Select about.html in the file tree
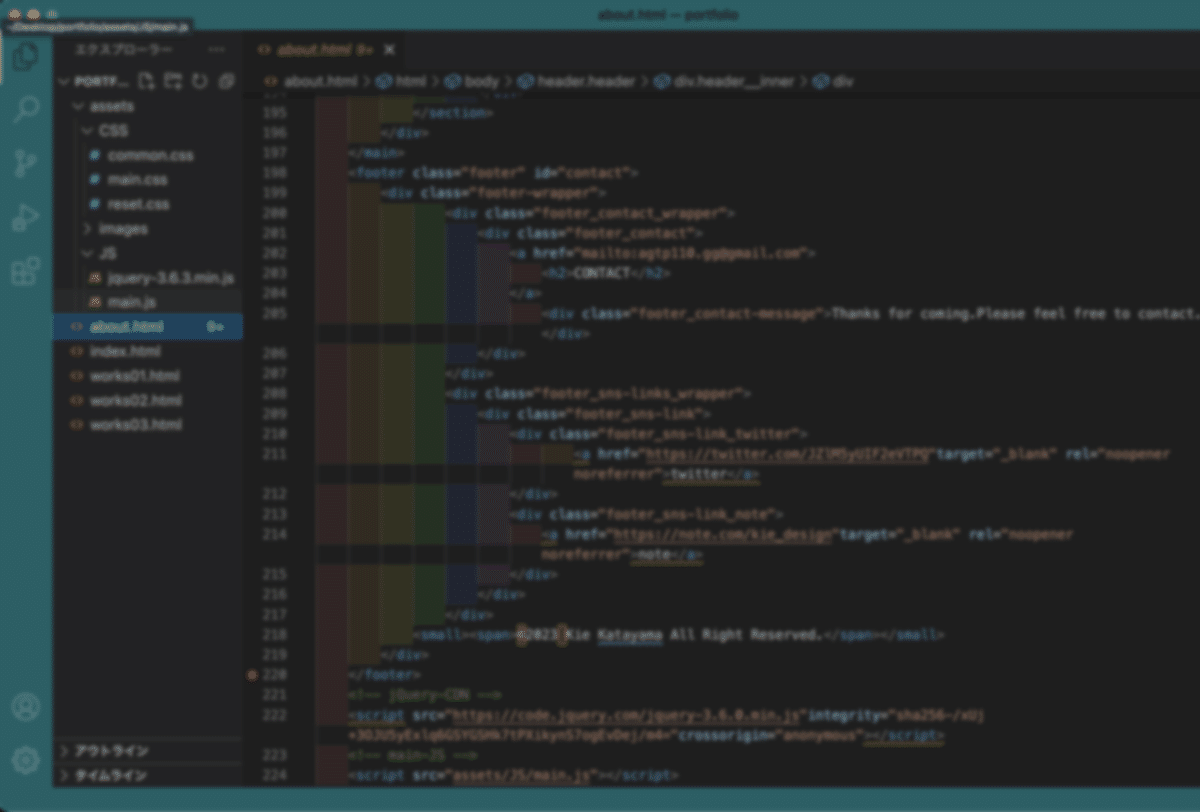 tap(148, 327)
